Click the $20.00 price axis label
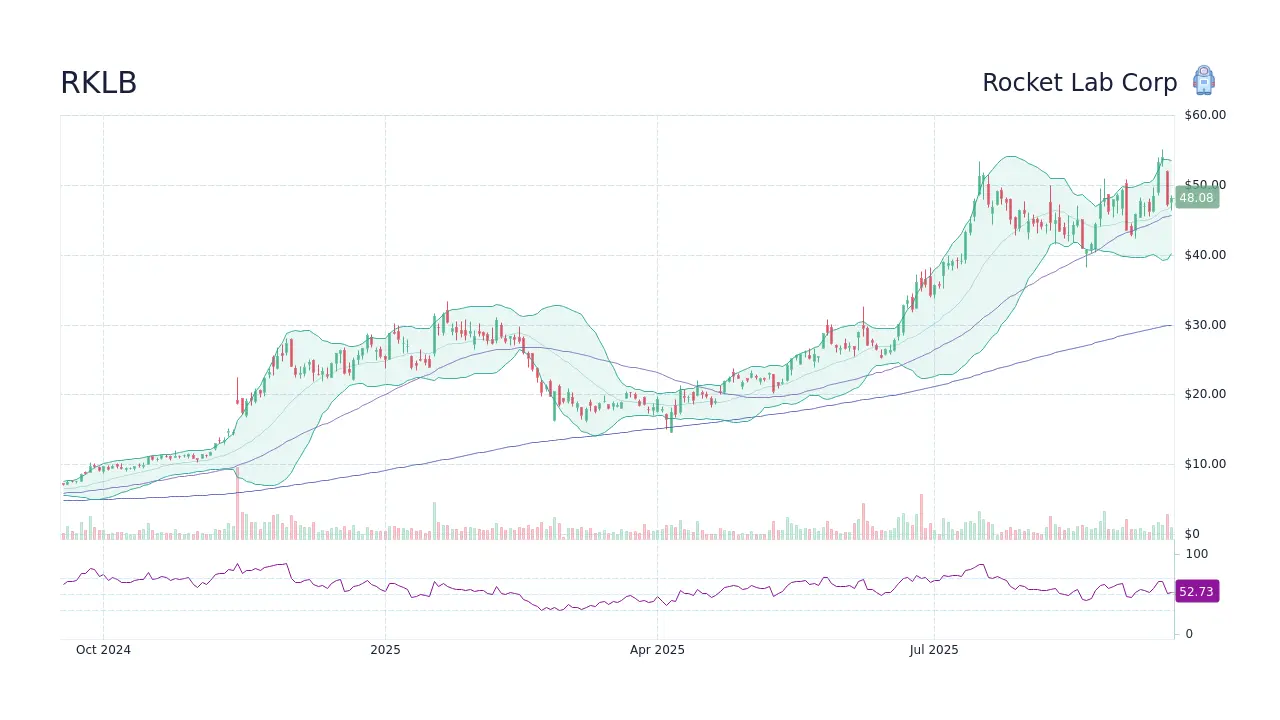The height and width of the screenshot is (720, 1280). coord(1205,394)
